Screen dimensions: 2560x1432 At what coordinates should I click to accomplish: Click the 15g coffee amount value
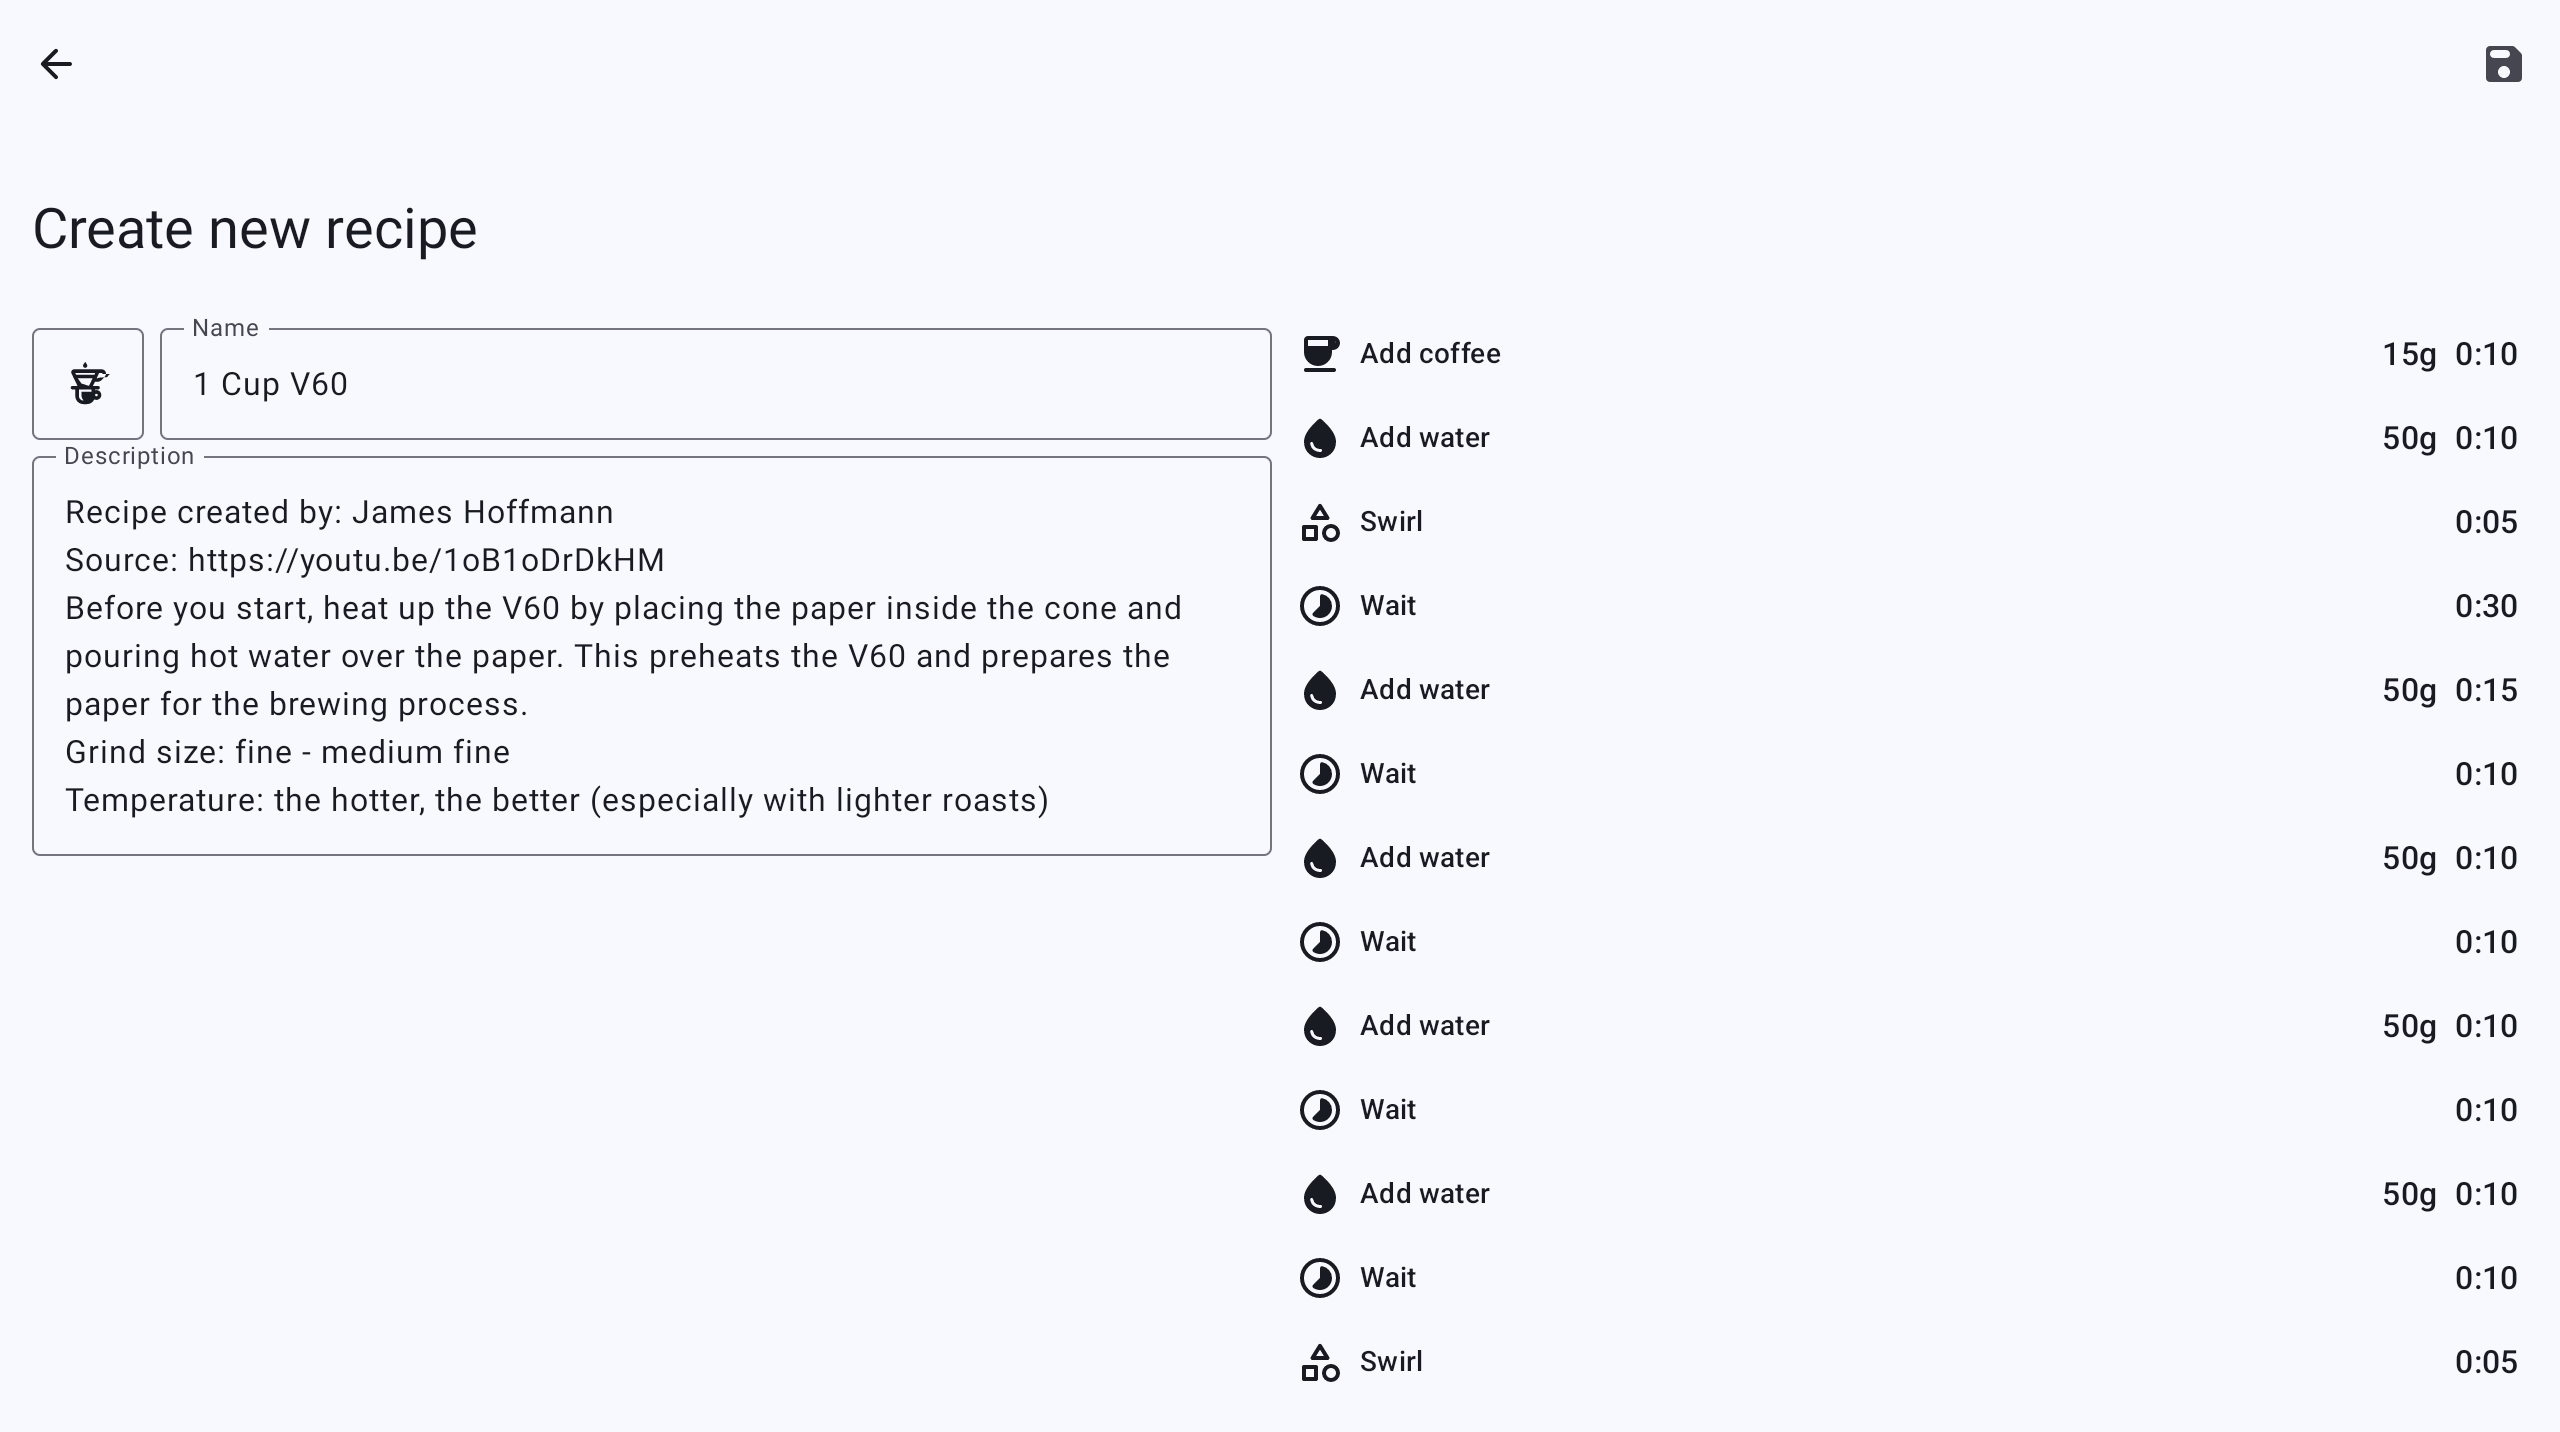coord(2409,354)
